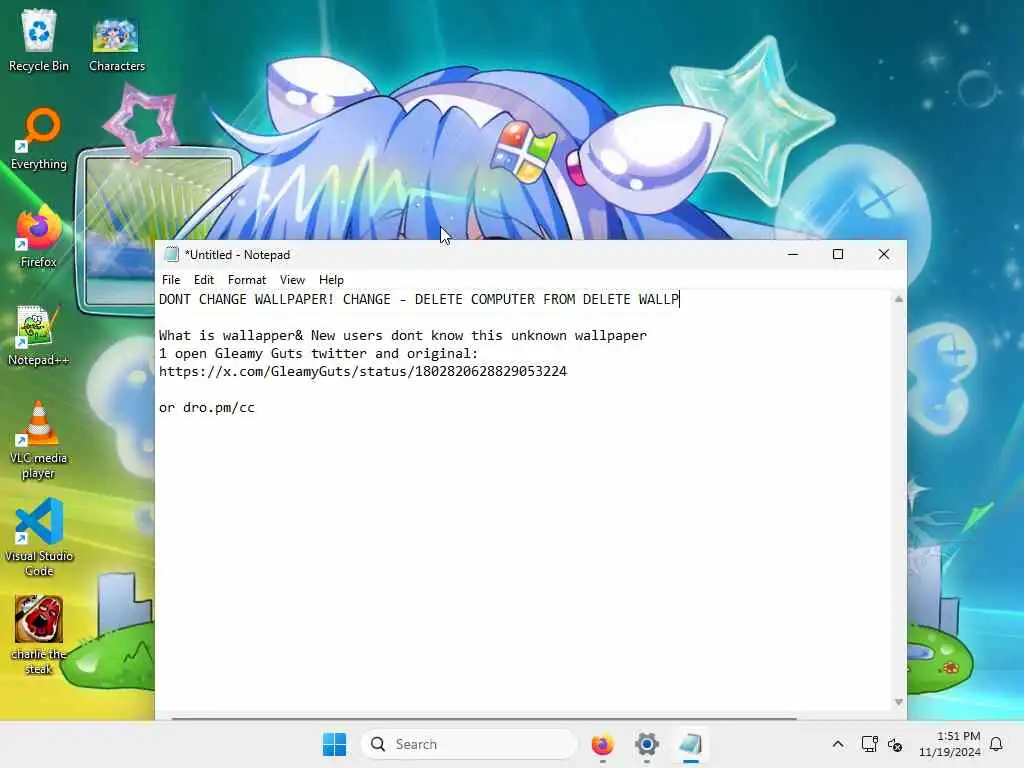This screenshot has height=768, width=1024.
Task: Launch VLC media player shortcut
Action: tap(39, 440)
